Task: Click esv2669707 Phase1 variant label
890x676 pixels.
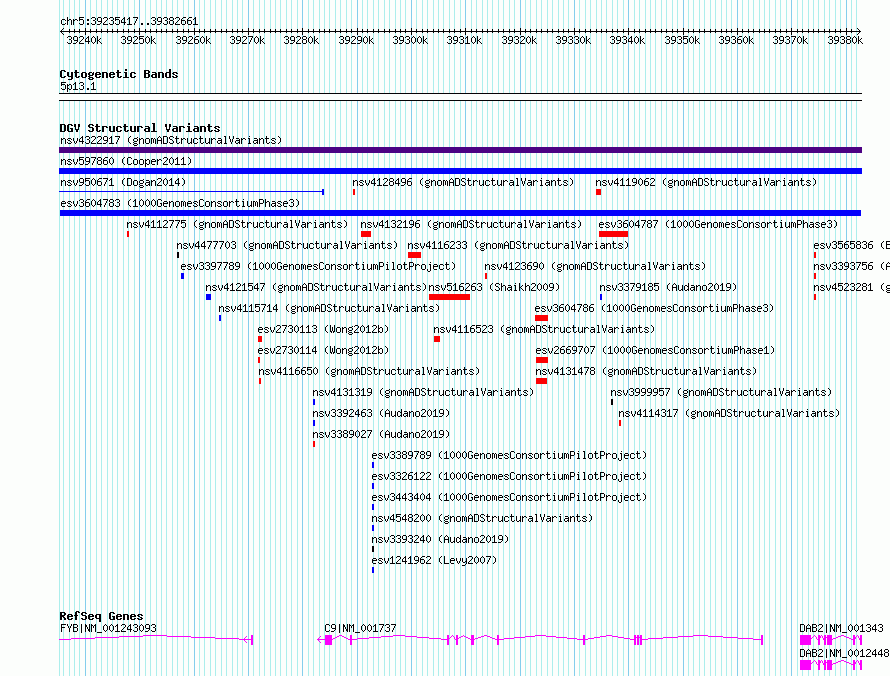Action: point(655,350)
